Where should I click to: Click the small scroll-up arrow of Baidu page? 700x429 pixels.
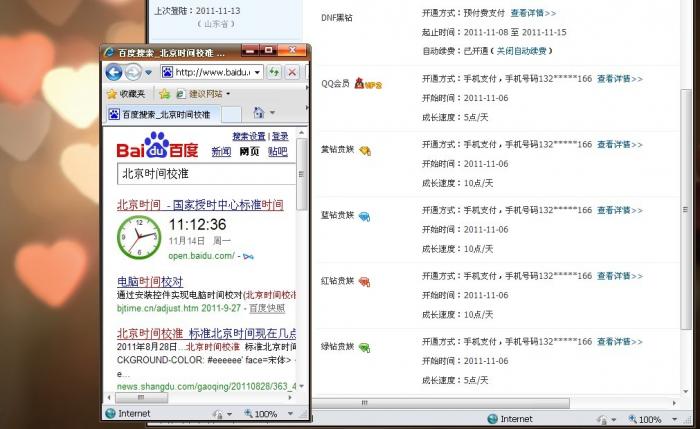tap(302, 133)
